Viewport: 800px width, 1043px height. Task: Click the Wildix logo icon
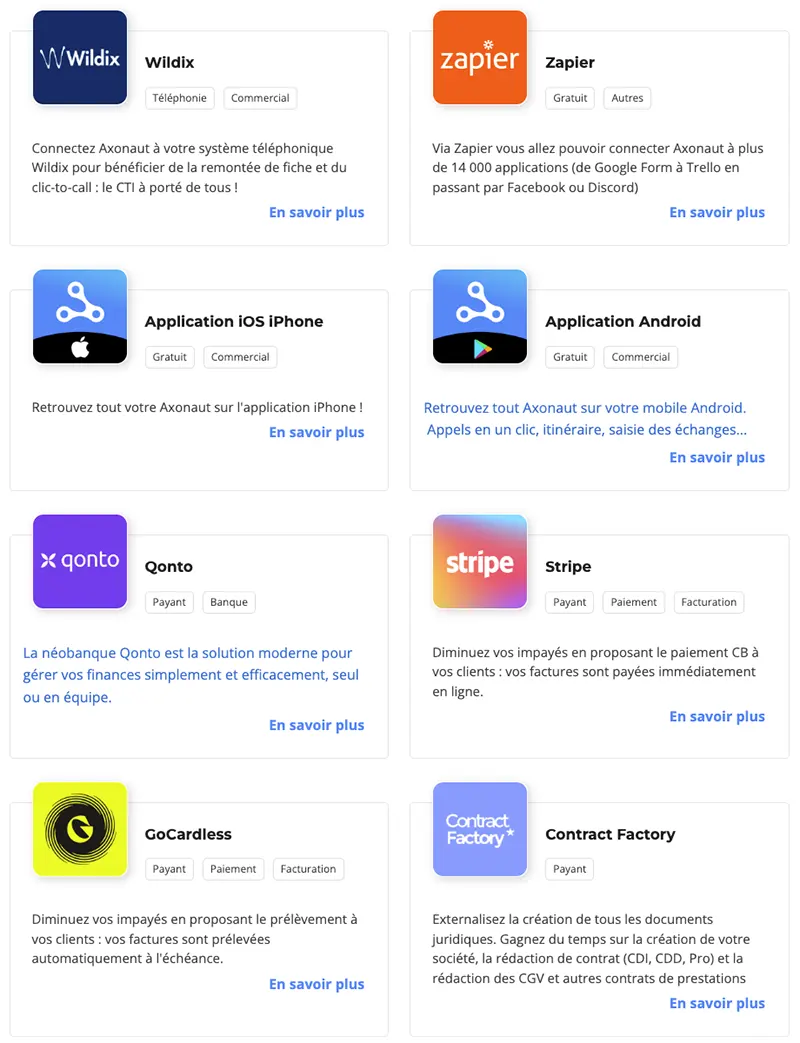80,57
